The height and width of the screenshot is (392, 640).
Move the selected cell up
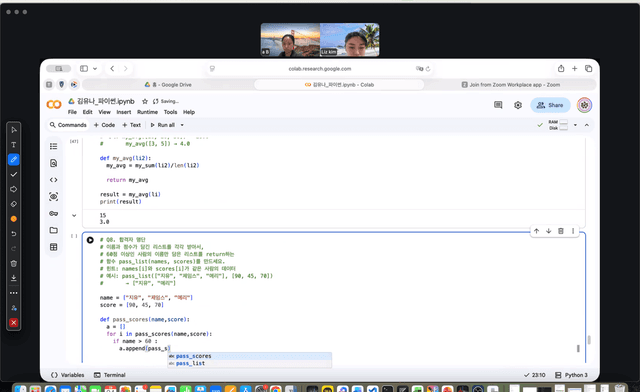point(536,231)
